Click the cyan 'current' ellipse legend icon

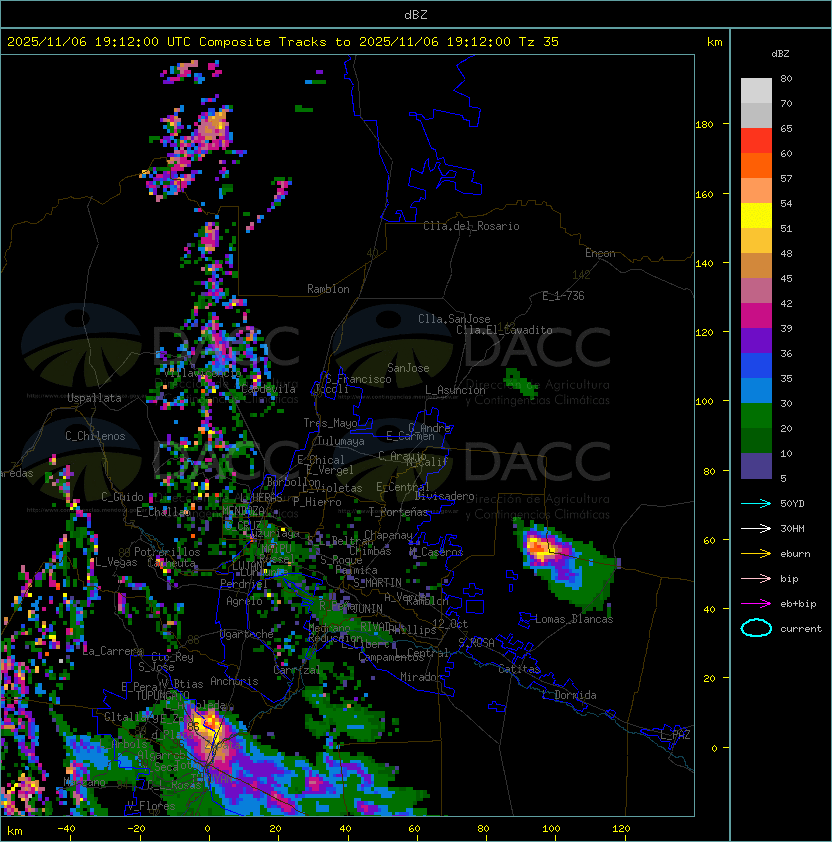(x=756, y=628)
